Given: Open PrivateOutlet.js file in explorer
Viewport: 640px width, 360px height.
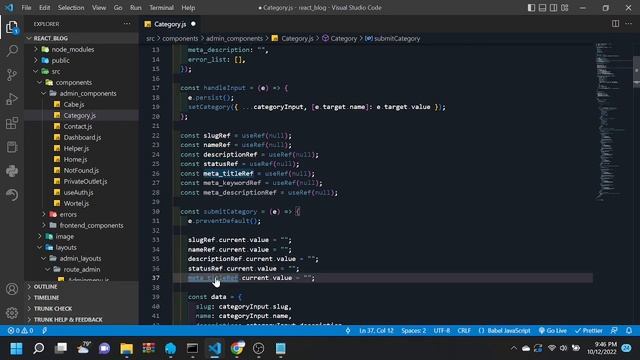Looking at the screenshot, I should pyautogui.click(x=85, y=182).
